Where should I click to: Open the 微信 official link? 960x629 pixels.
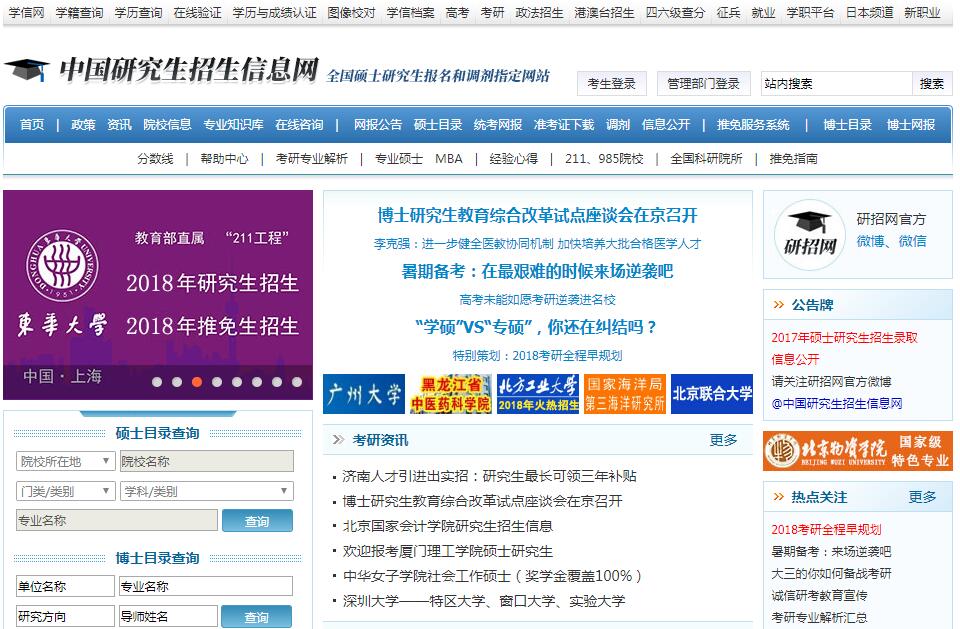[912, 241]
